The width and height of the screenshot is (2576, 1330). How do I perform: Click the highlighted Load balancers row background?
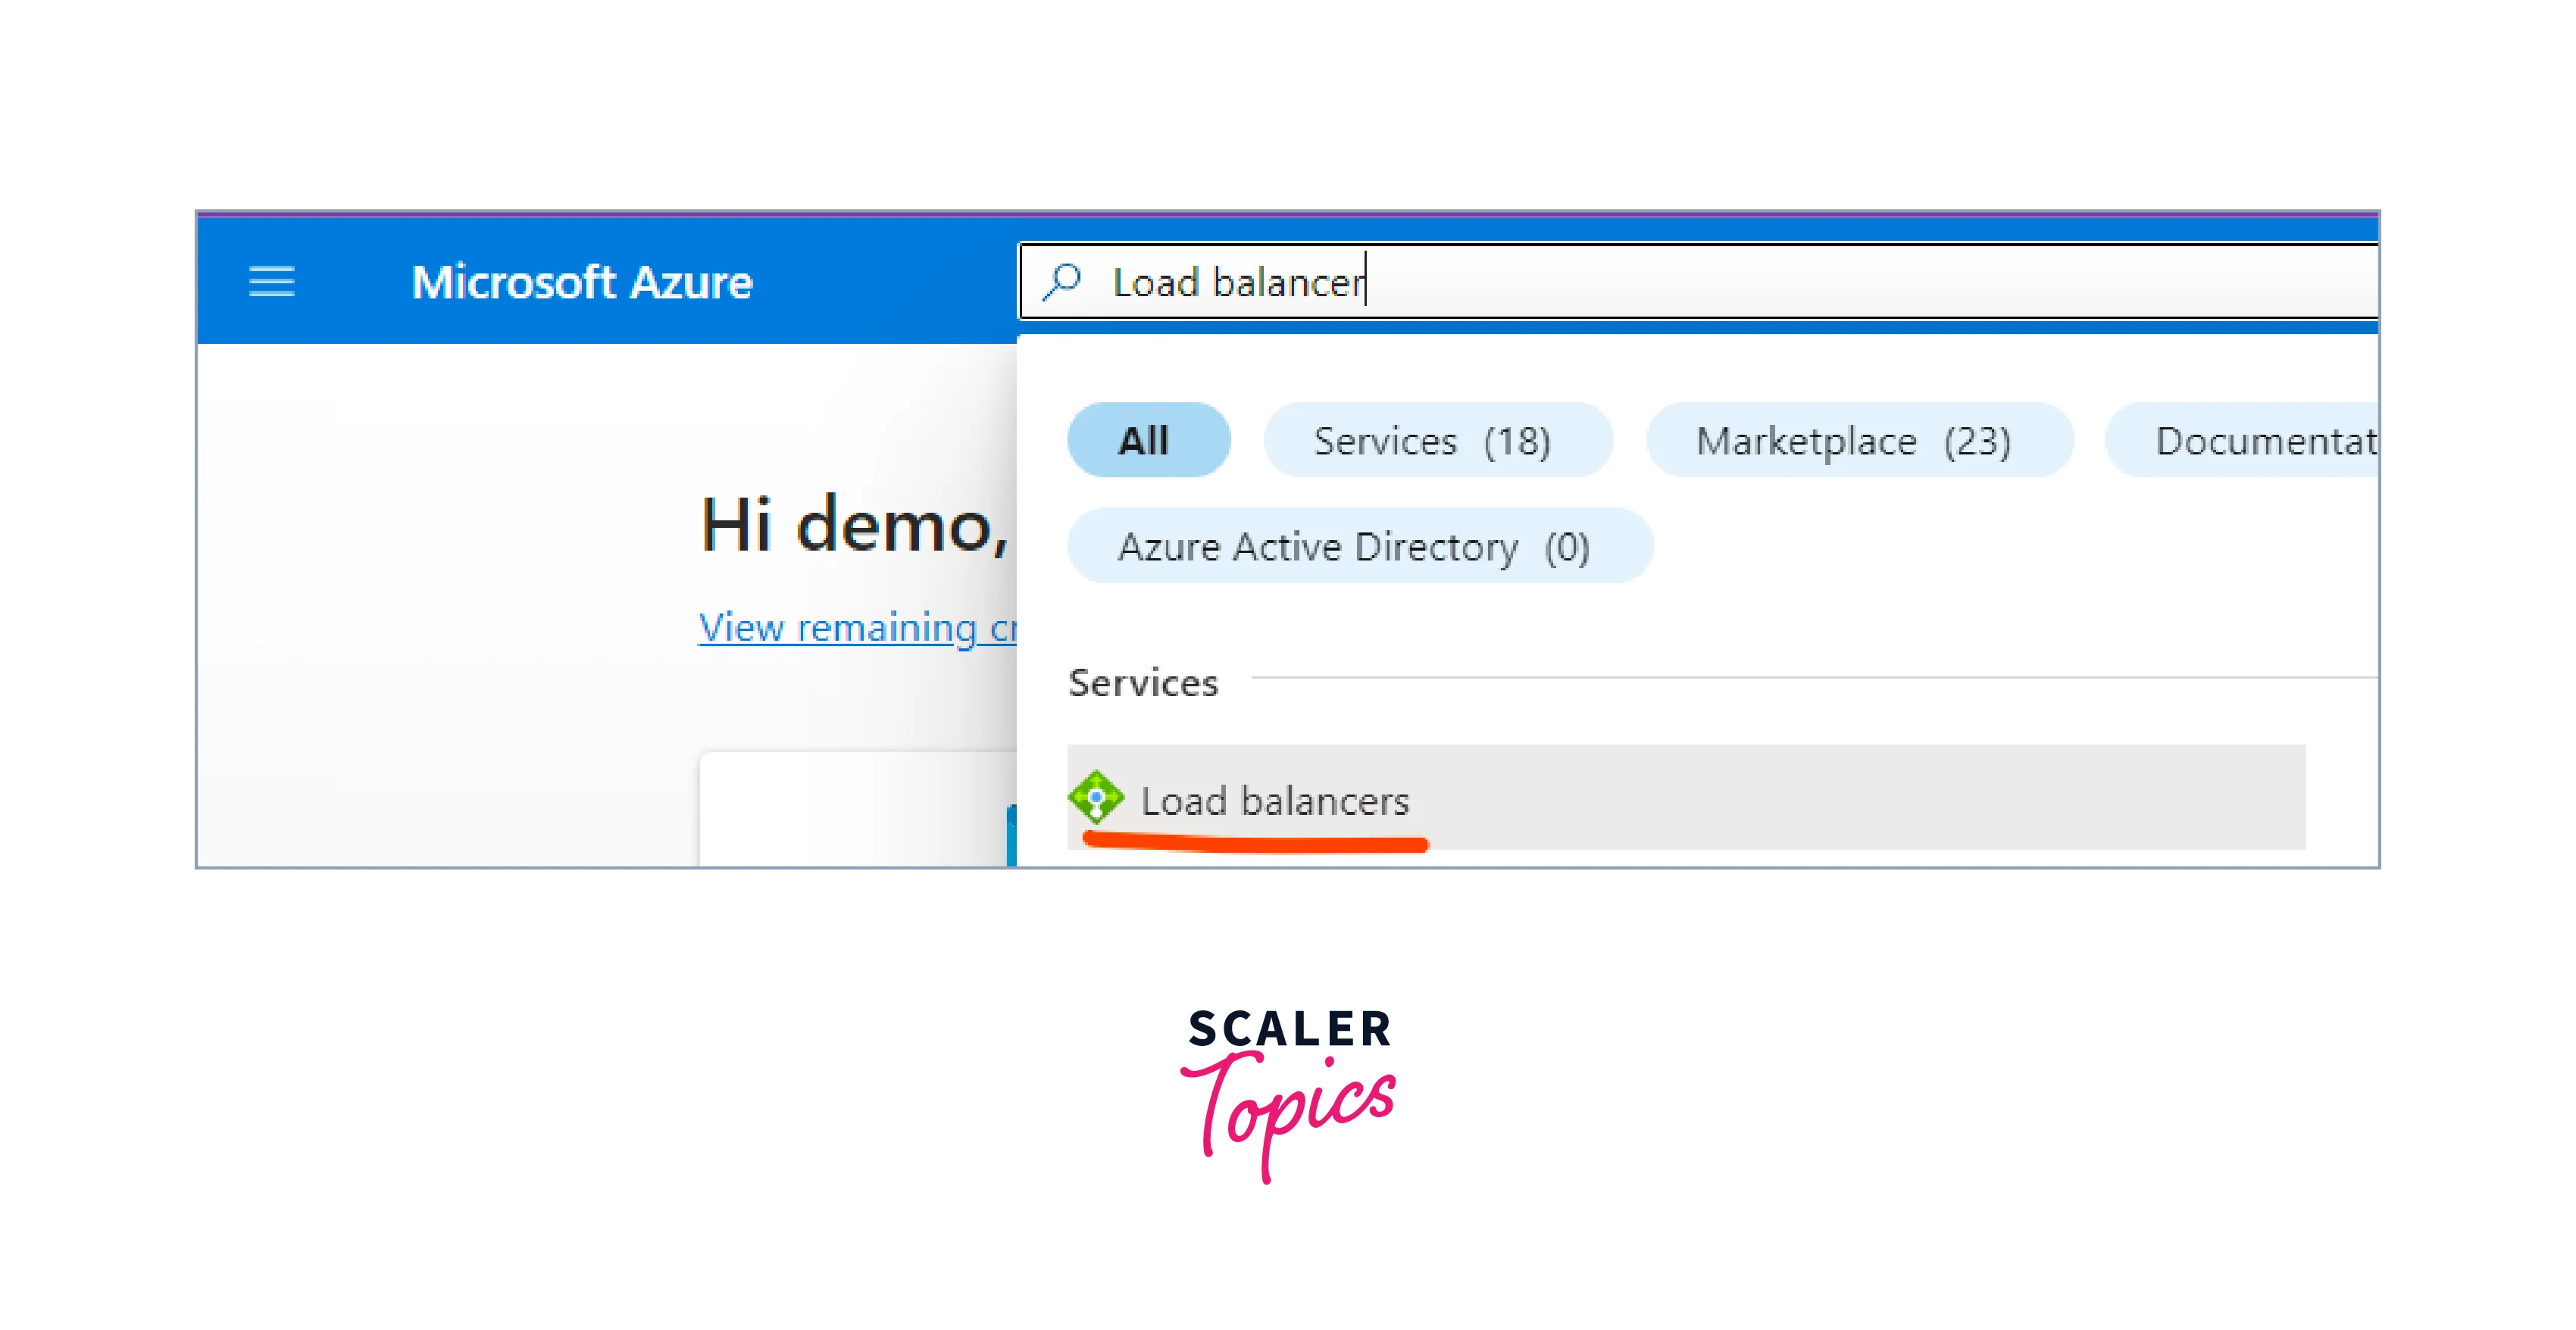1686,797
